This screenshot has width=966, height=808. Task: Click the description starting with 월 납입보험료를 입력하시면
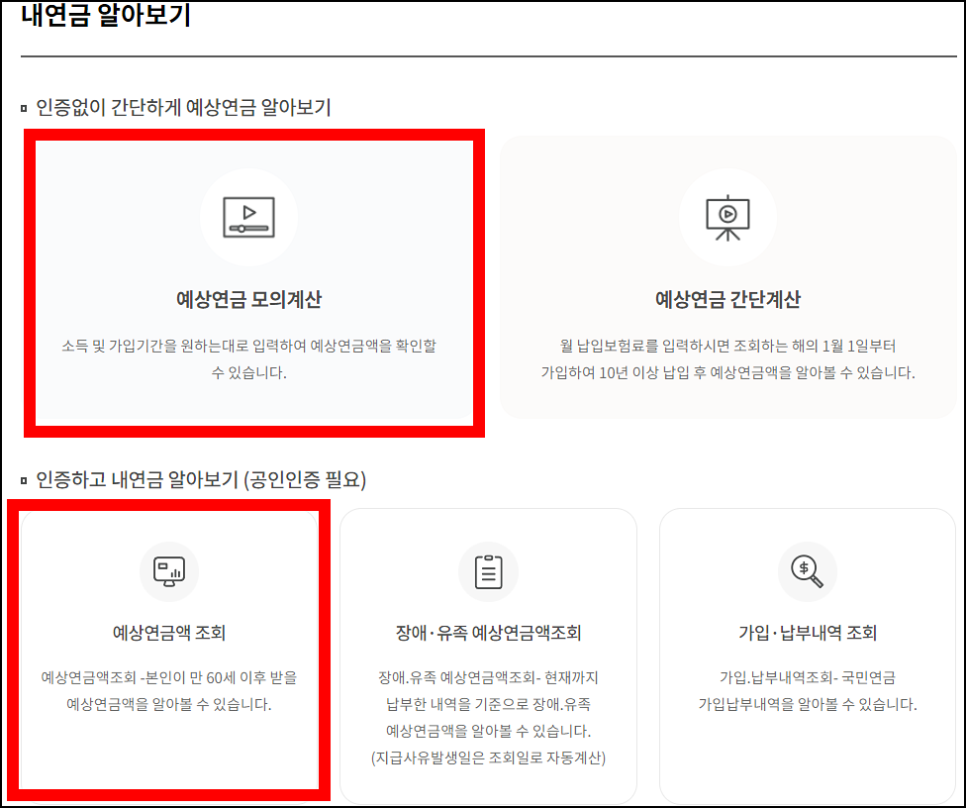pos(728,359)
